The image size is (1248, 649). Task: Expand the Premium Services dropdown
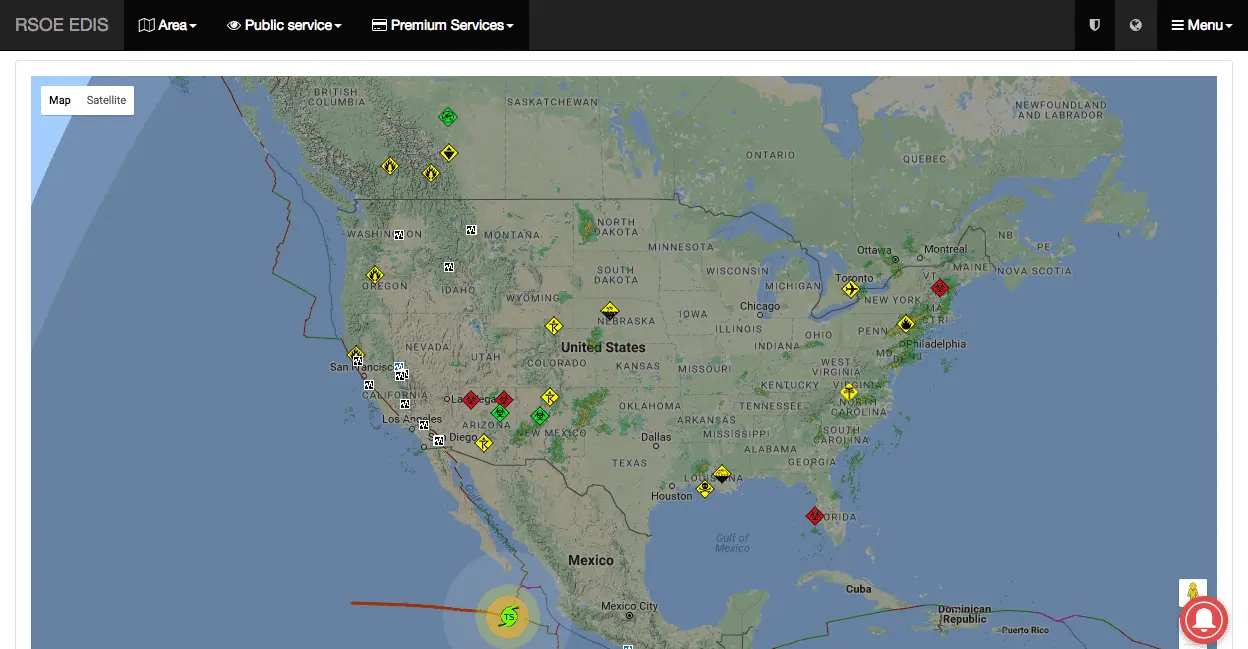[442, 25]
